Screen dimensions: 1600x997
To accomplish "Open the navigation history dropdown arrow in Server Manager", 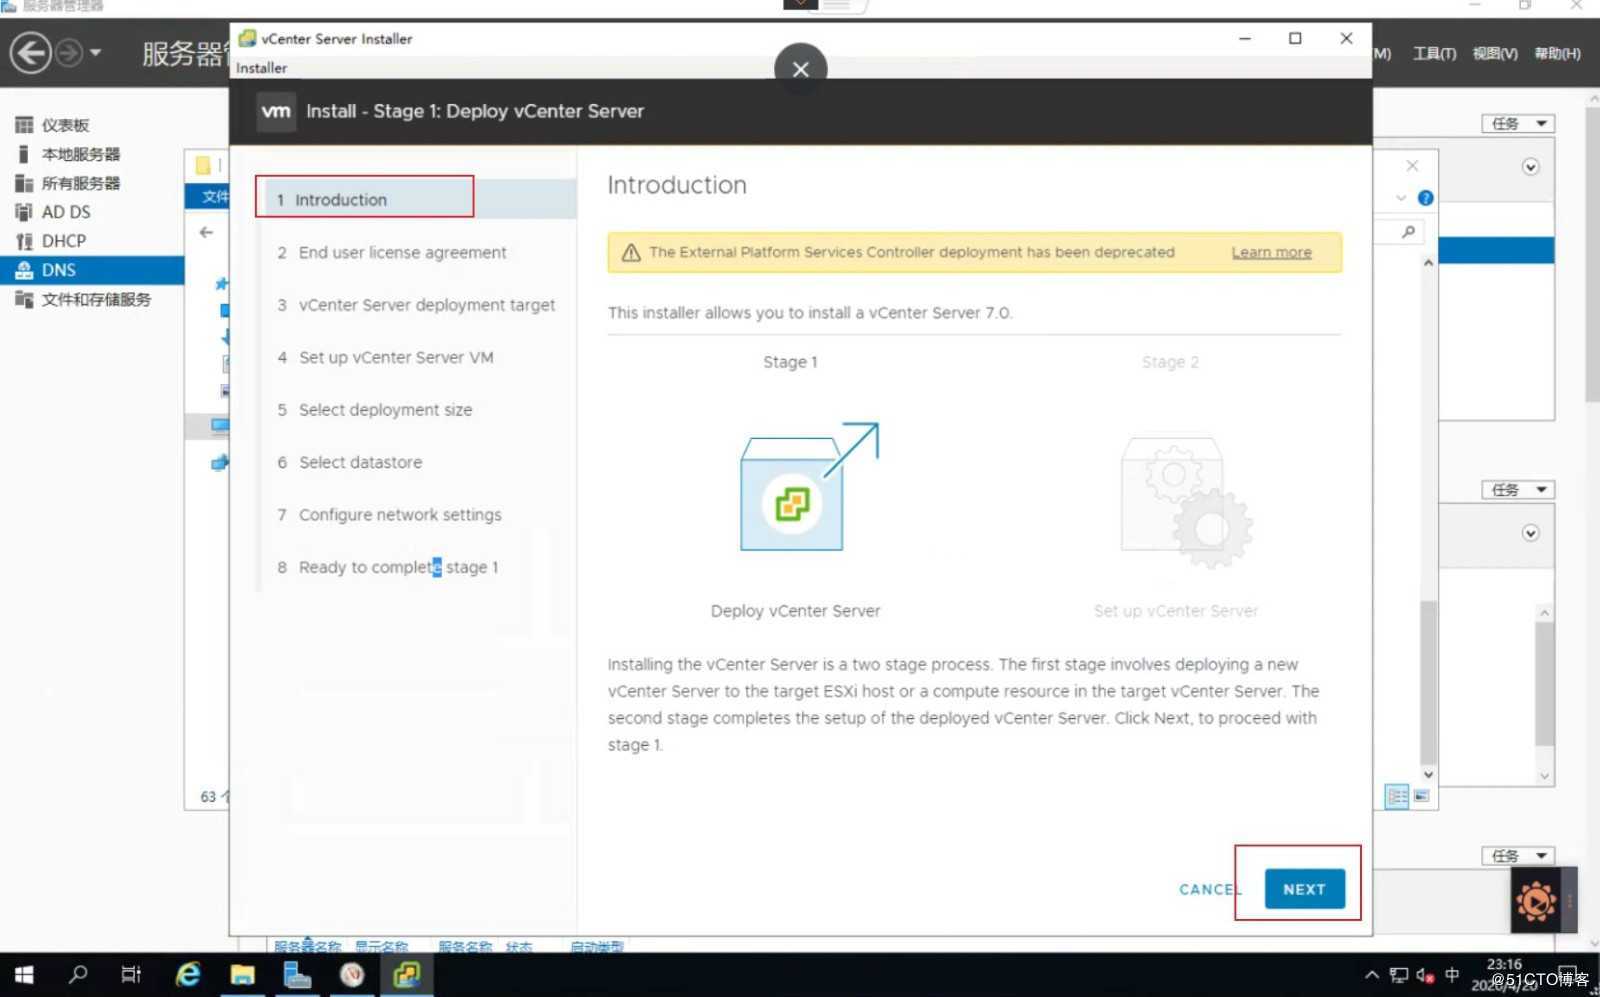I will point(95,52).
